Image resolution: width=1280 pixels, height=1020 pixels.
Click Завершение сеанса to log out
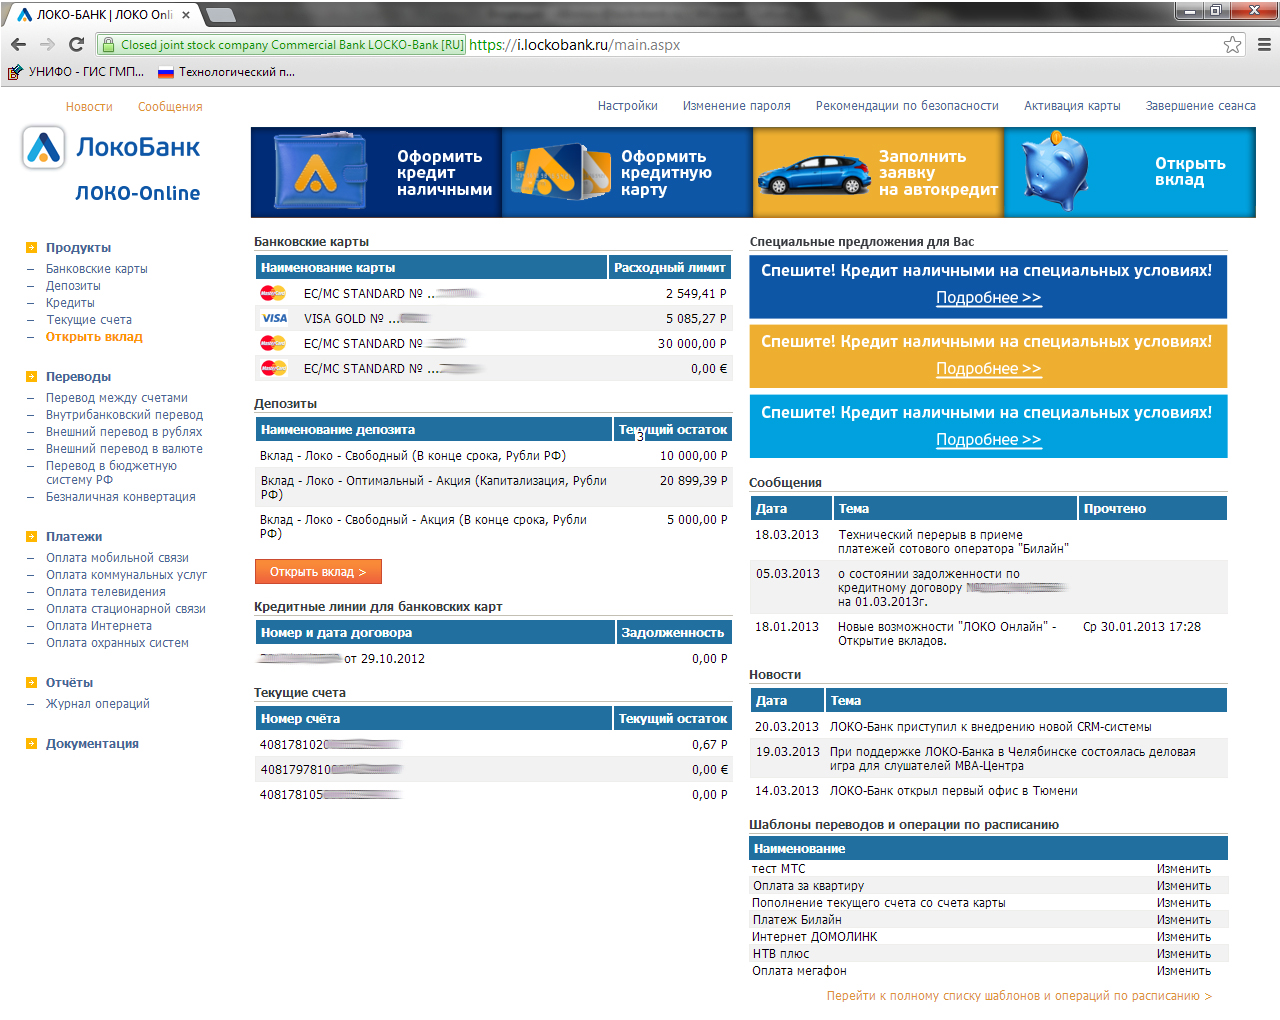click(1201, 106)
